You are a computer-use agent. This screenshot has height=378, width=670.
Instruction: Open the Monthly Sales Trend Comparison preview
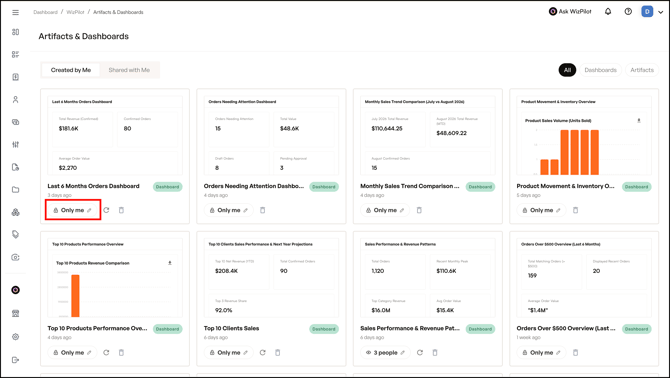[428, 135]
